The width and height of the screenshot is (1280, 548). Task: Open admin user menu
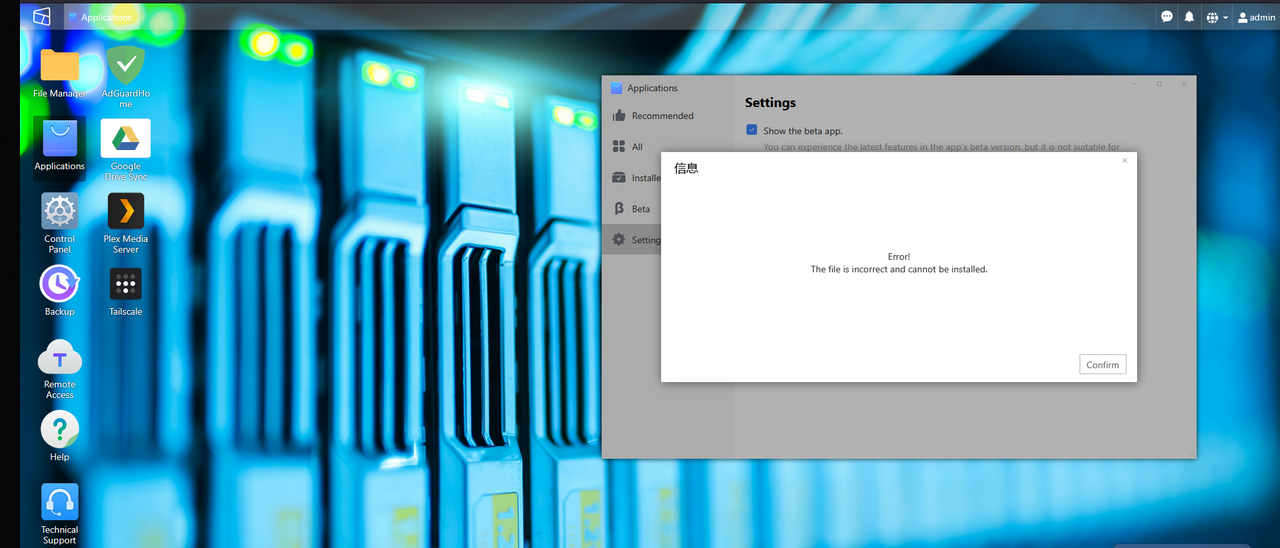[1256, 17]
